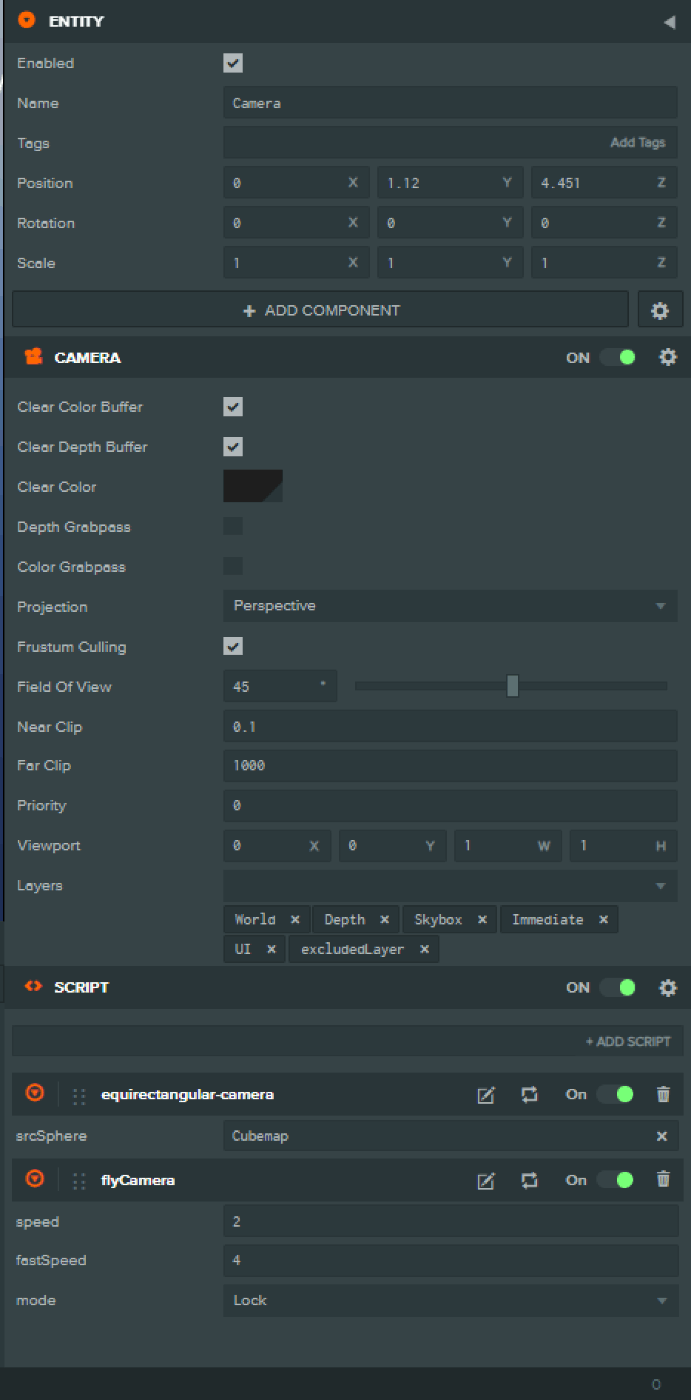691x1400 pixels.
Task: Disable the flyCamera script toggle
Action: coord(615,1181)
